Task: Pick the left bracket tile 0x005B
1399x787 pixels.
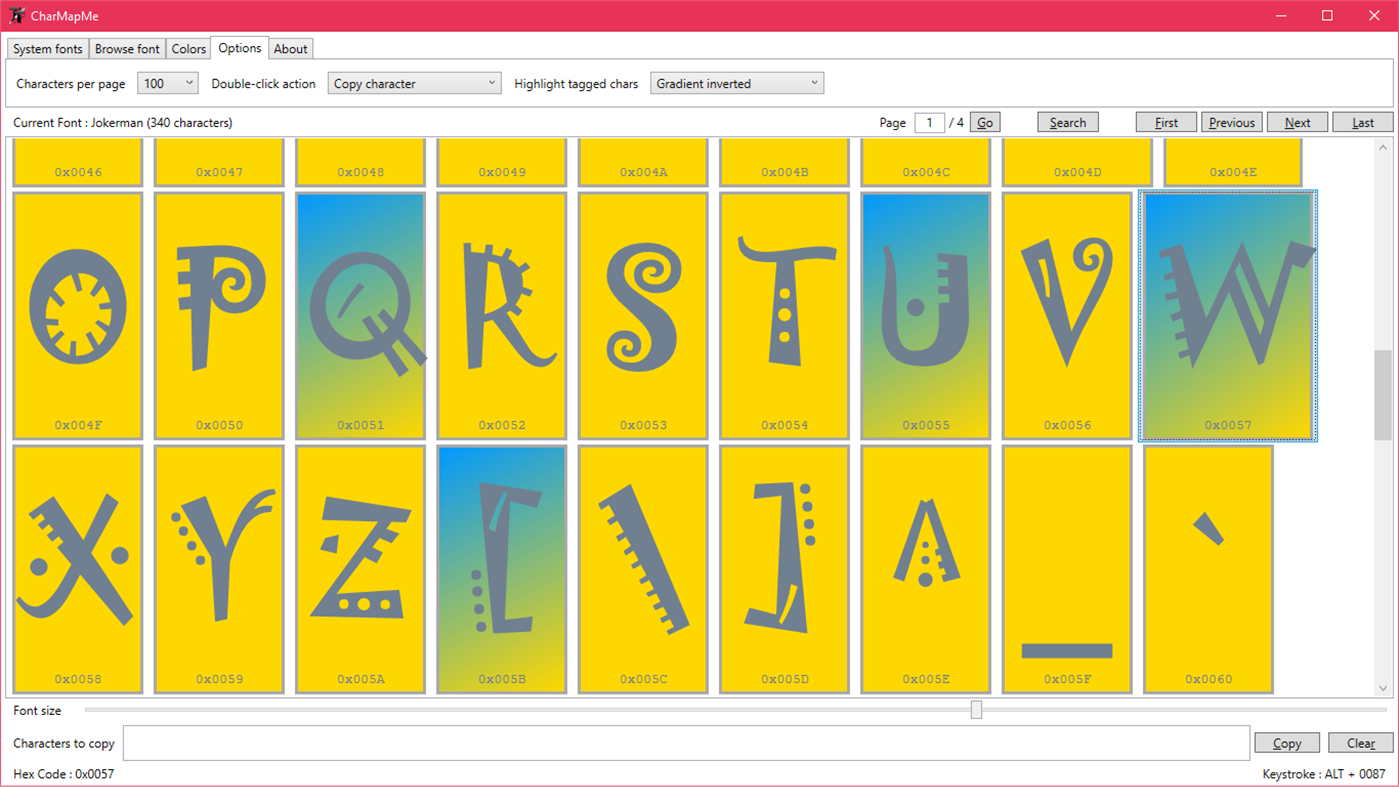Action: 502,569
